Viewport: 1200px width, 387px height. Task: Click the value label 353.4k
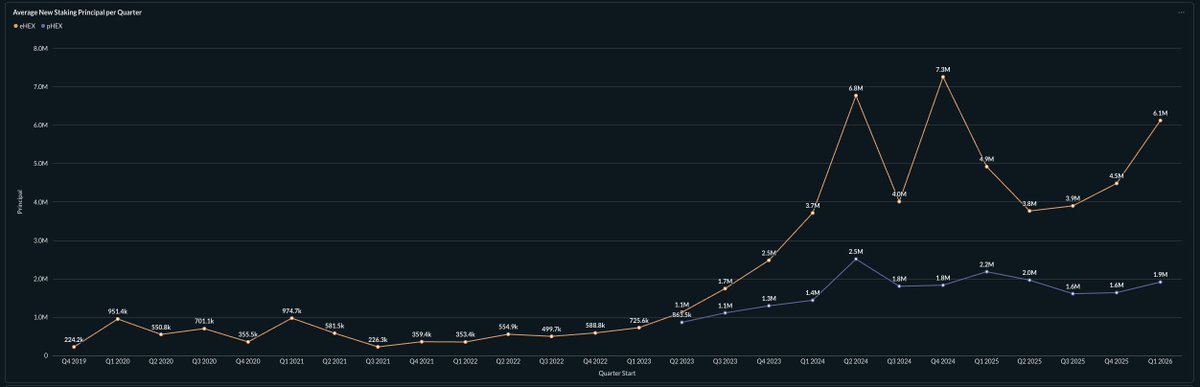click(465, 334)
